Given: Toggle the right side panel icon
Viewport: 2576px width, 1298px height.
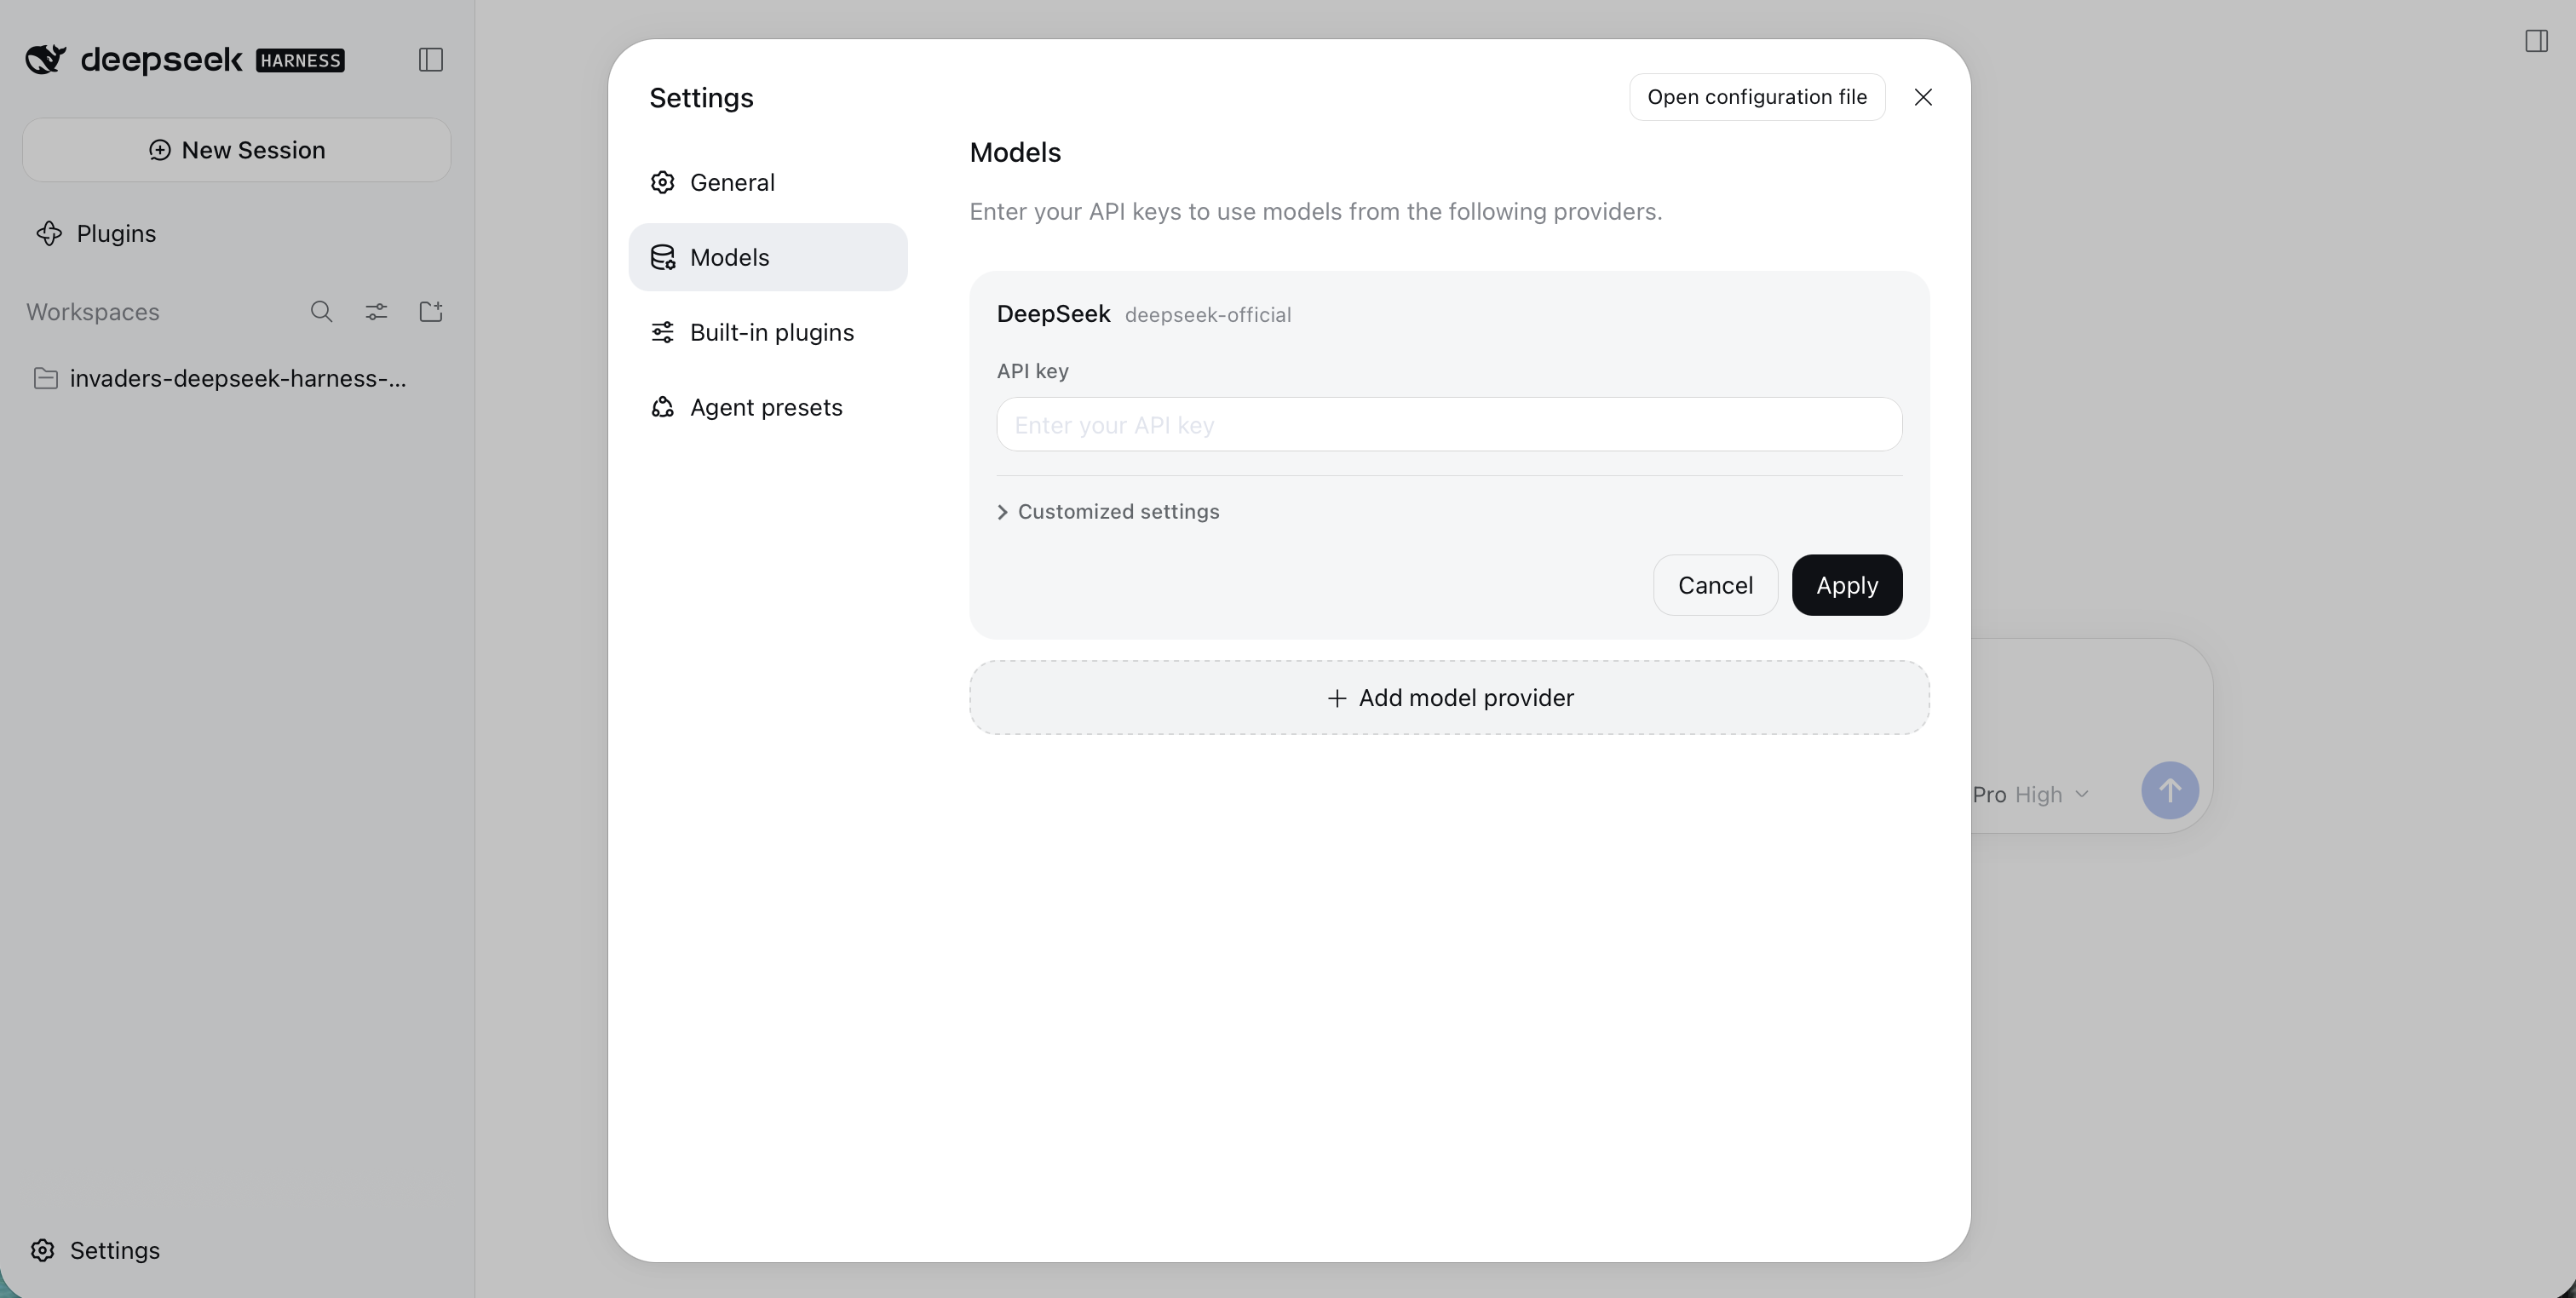Looking at the screenshot, I should point(2536,41).
